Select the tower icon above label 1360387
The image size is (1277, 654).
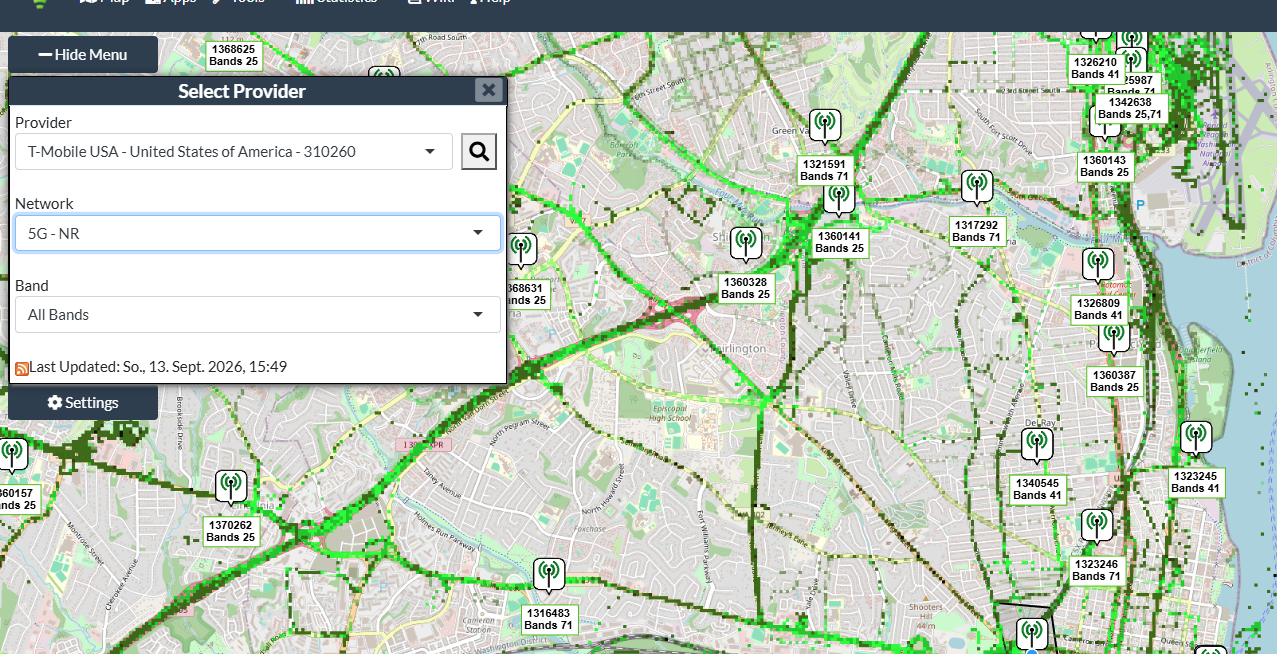(x=1113, y=338)
